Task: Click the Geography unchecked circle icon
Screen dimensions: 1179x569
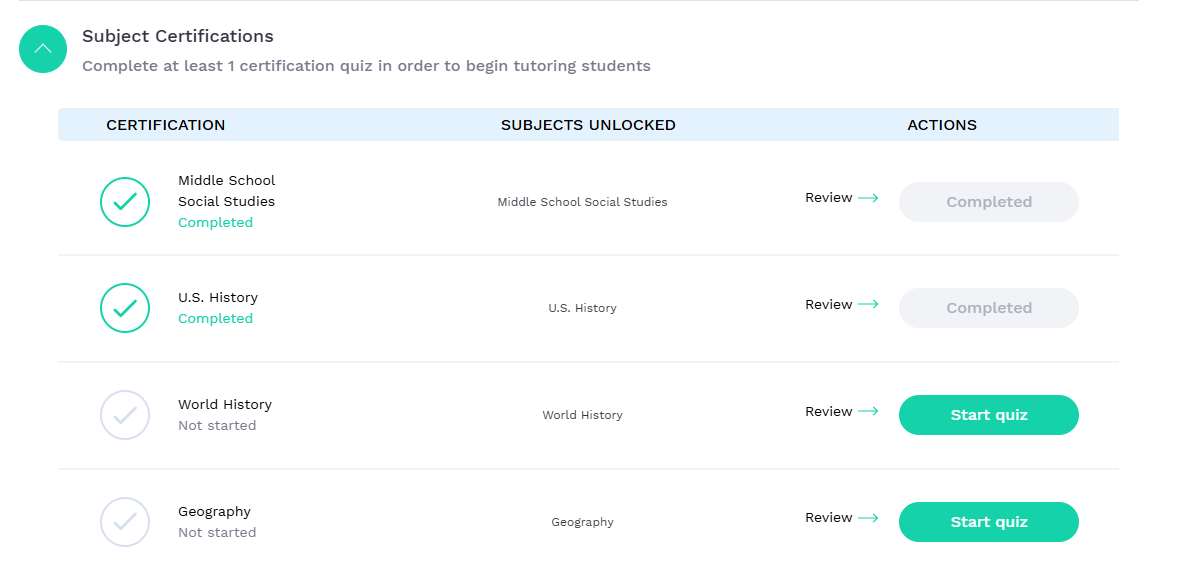Action: click(125, 522)
